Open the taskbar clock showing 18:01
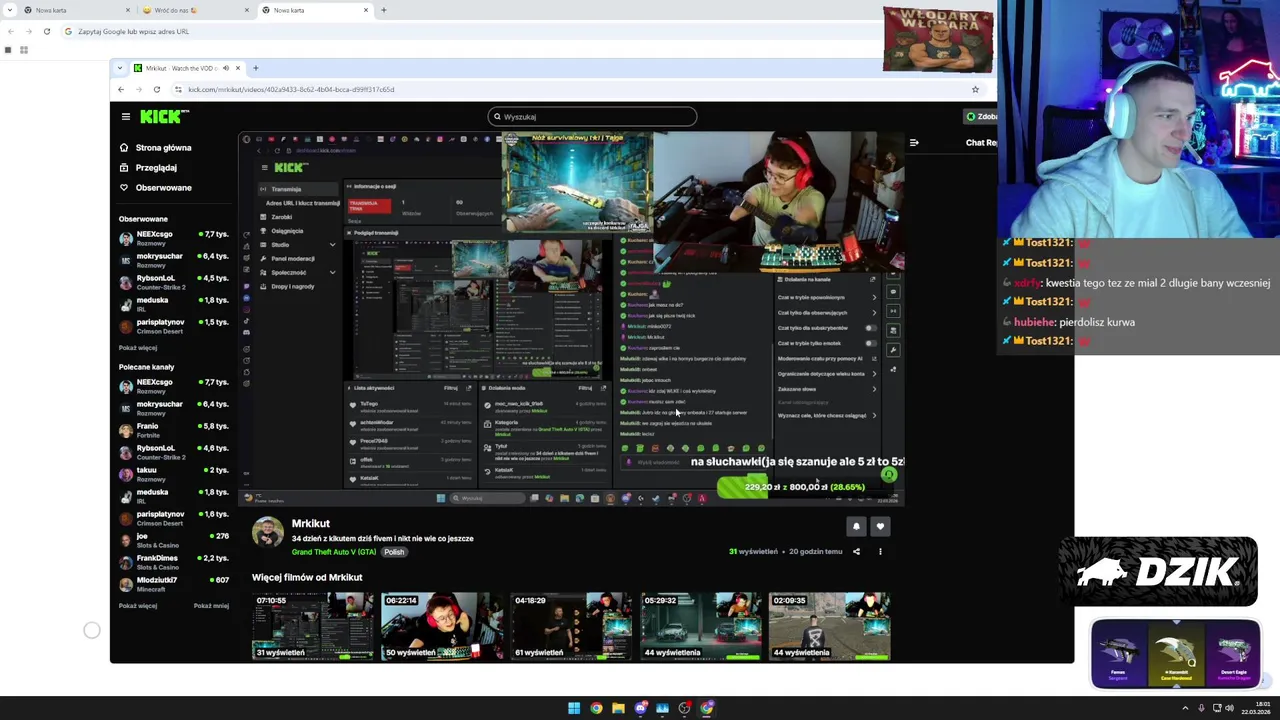Image resolution: width=1280 pixels, height=720 pixels. tap(1256, 708)
